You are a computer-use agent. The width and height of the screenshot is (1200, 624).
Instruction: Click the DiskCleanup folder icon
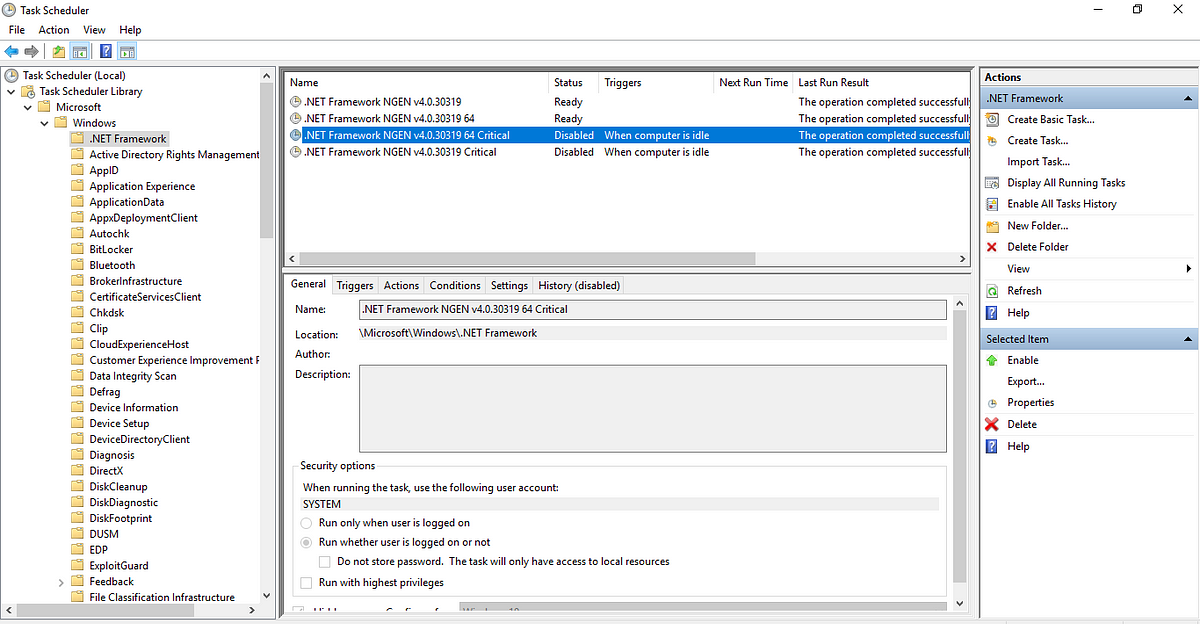[78, 487]
